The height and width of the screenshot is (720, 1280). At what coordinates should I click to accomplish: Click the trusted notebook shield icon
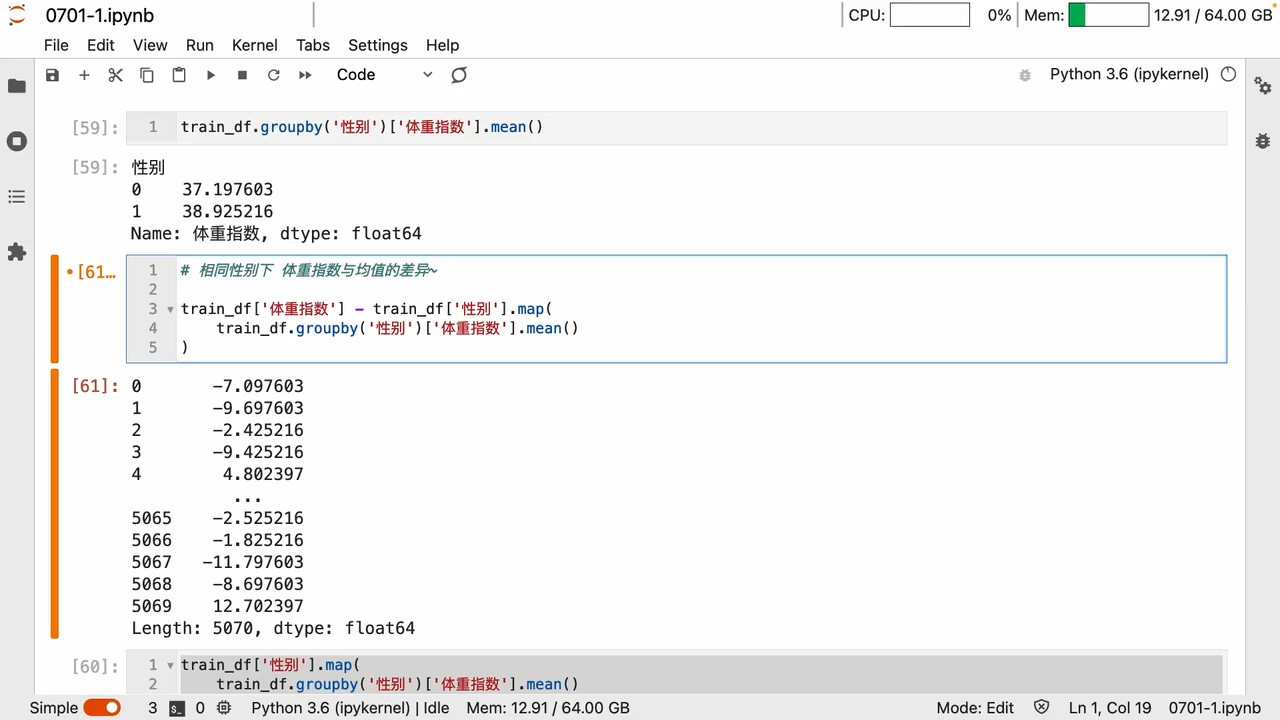pyautogui.click(x=1042, y=708)
